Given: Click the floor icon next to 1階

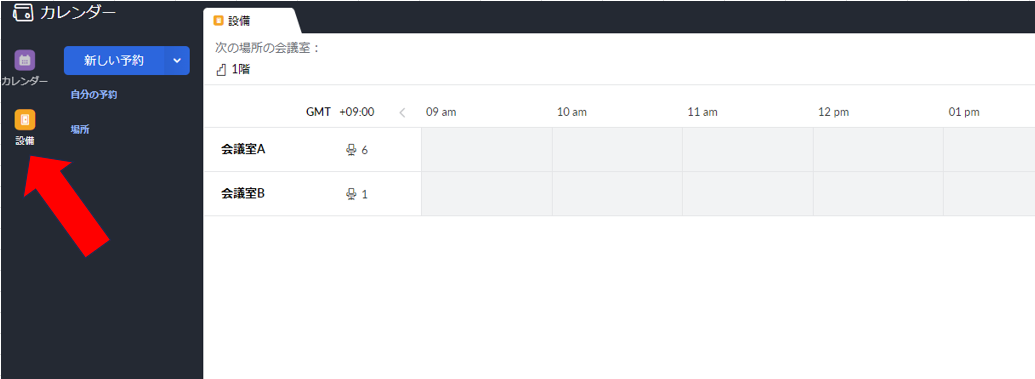Looking at the screenshot, I should pyautogui.click(x=221, y=69).
